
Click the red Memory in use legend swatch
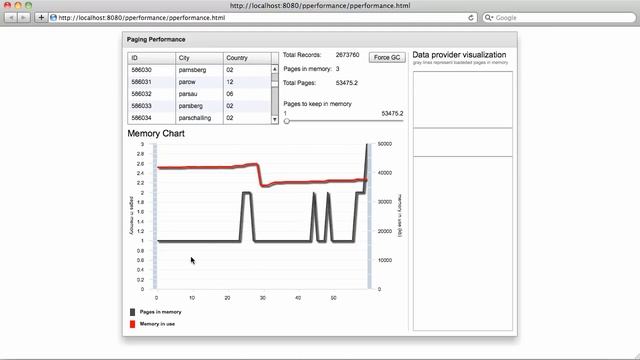(132, 324)
